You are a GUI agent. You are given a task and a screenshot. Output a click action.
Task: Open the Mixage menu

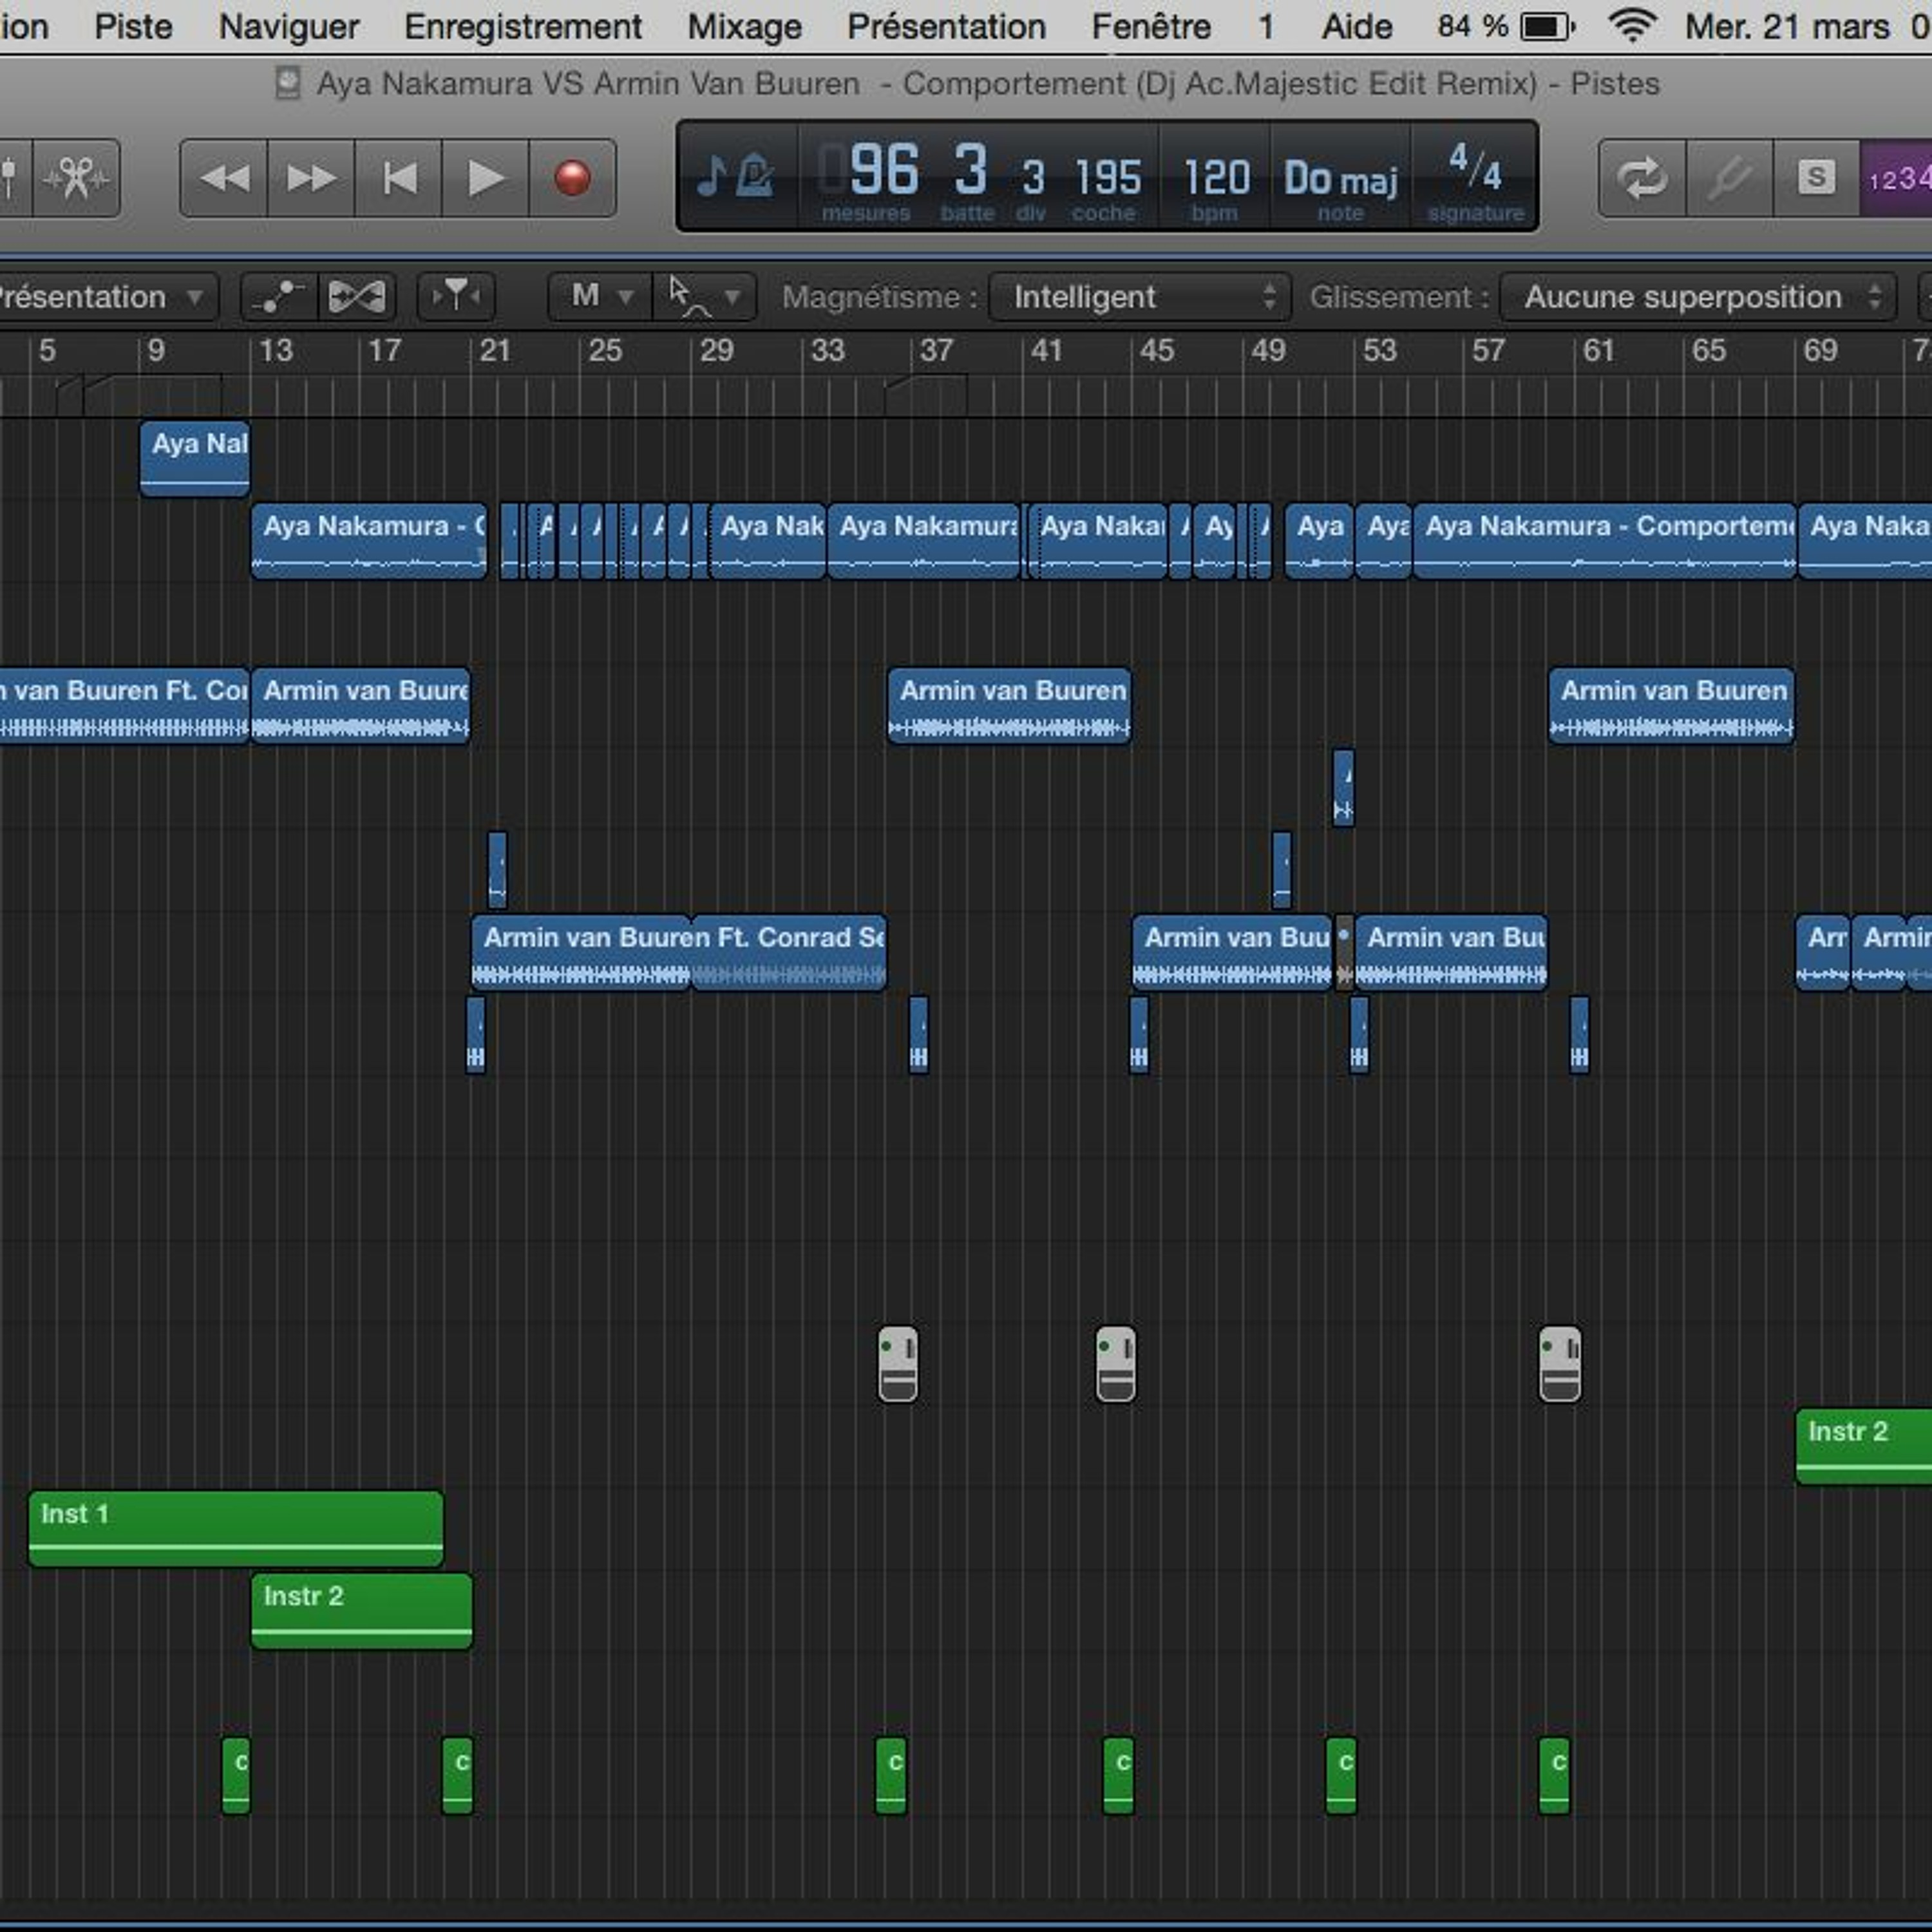(x=744, y=27)
